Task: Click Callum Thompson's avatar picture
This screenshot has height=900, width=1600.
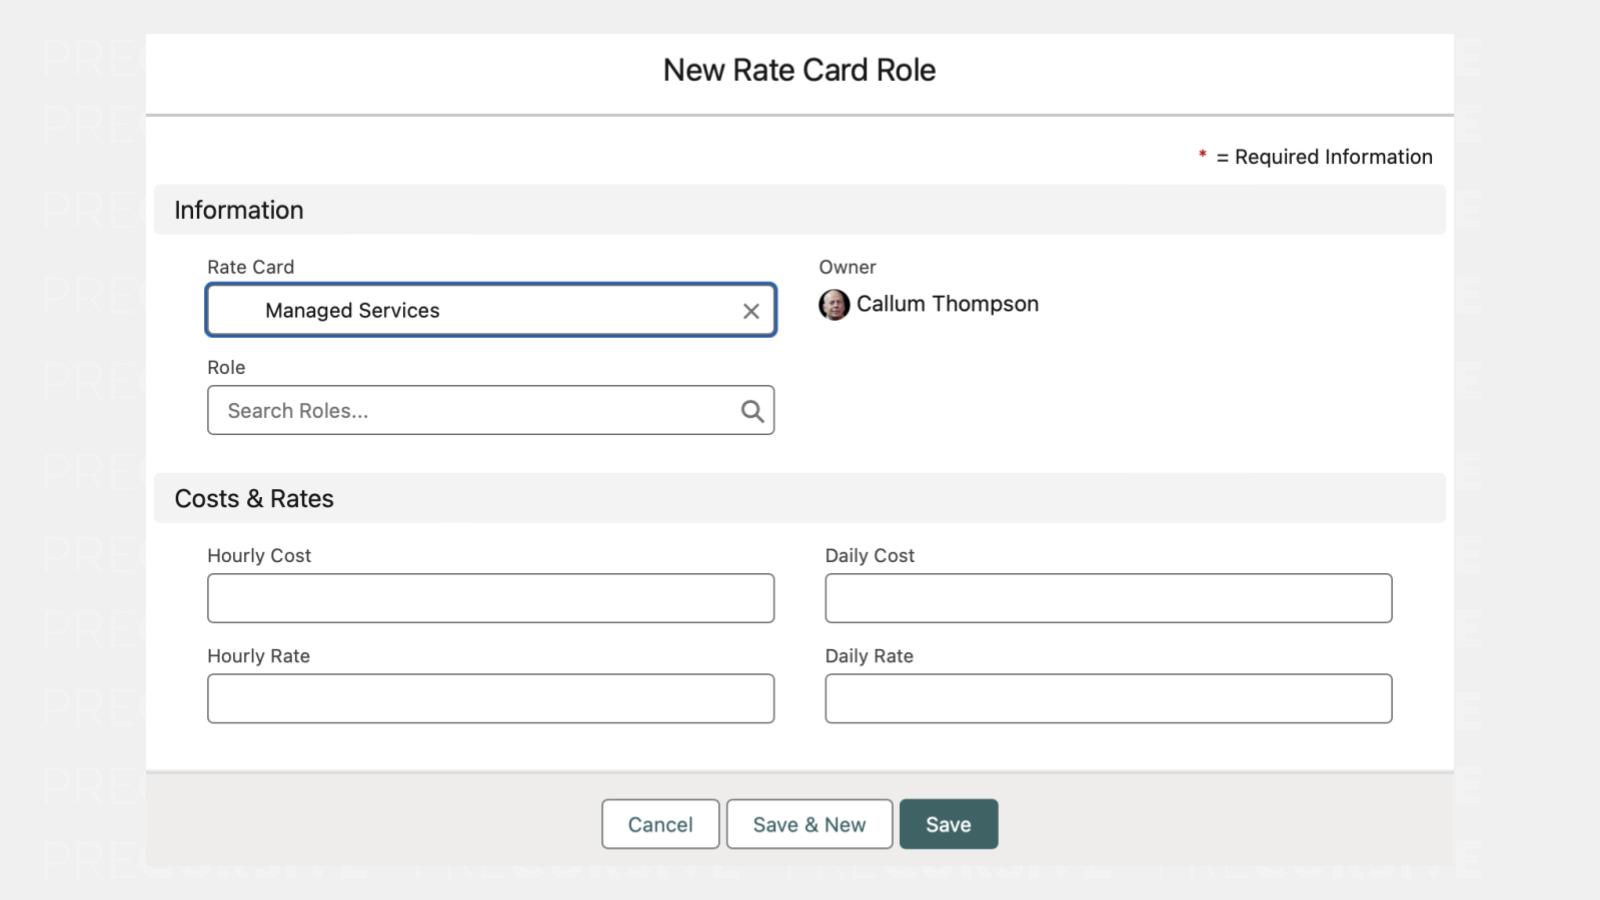Action: point(834,305)
